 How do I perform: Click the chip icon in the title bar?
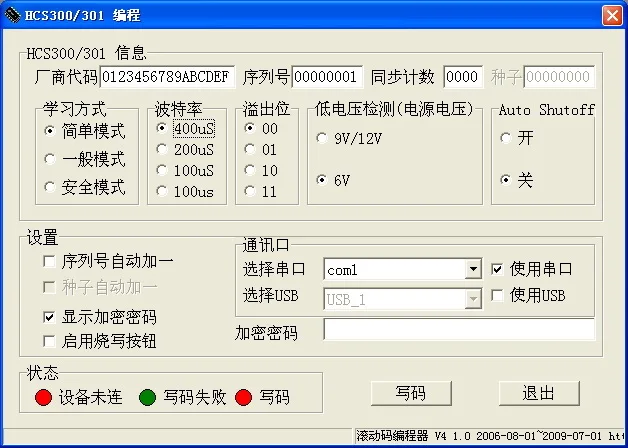point(12,15)
